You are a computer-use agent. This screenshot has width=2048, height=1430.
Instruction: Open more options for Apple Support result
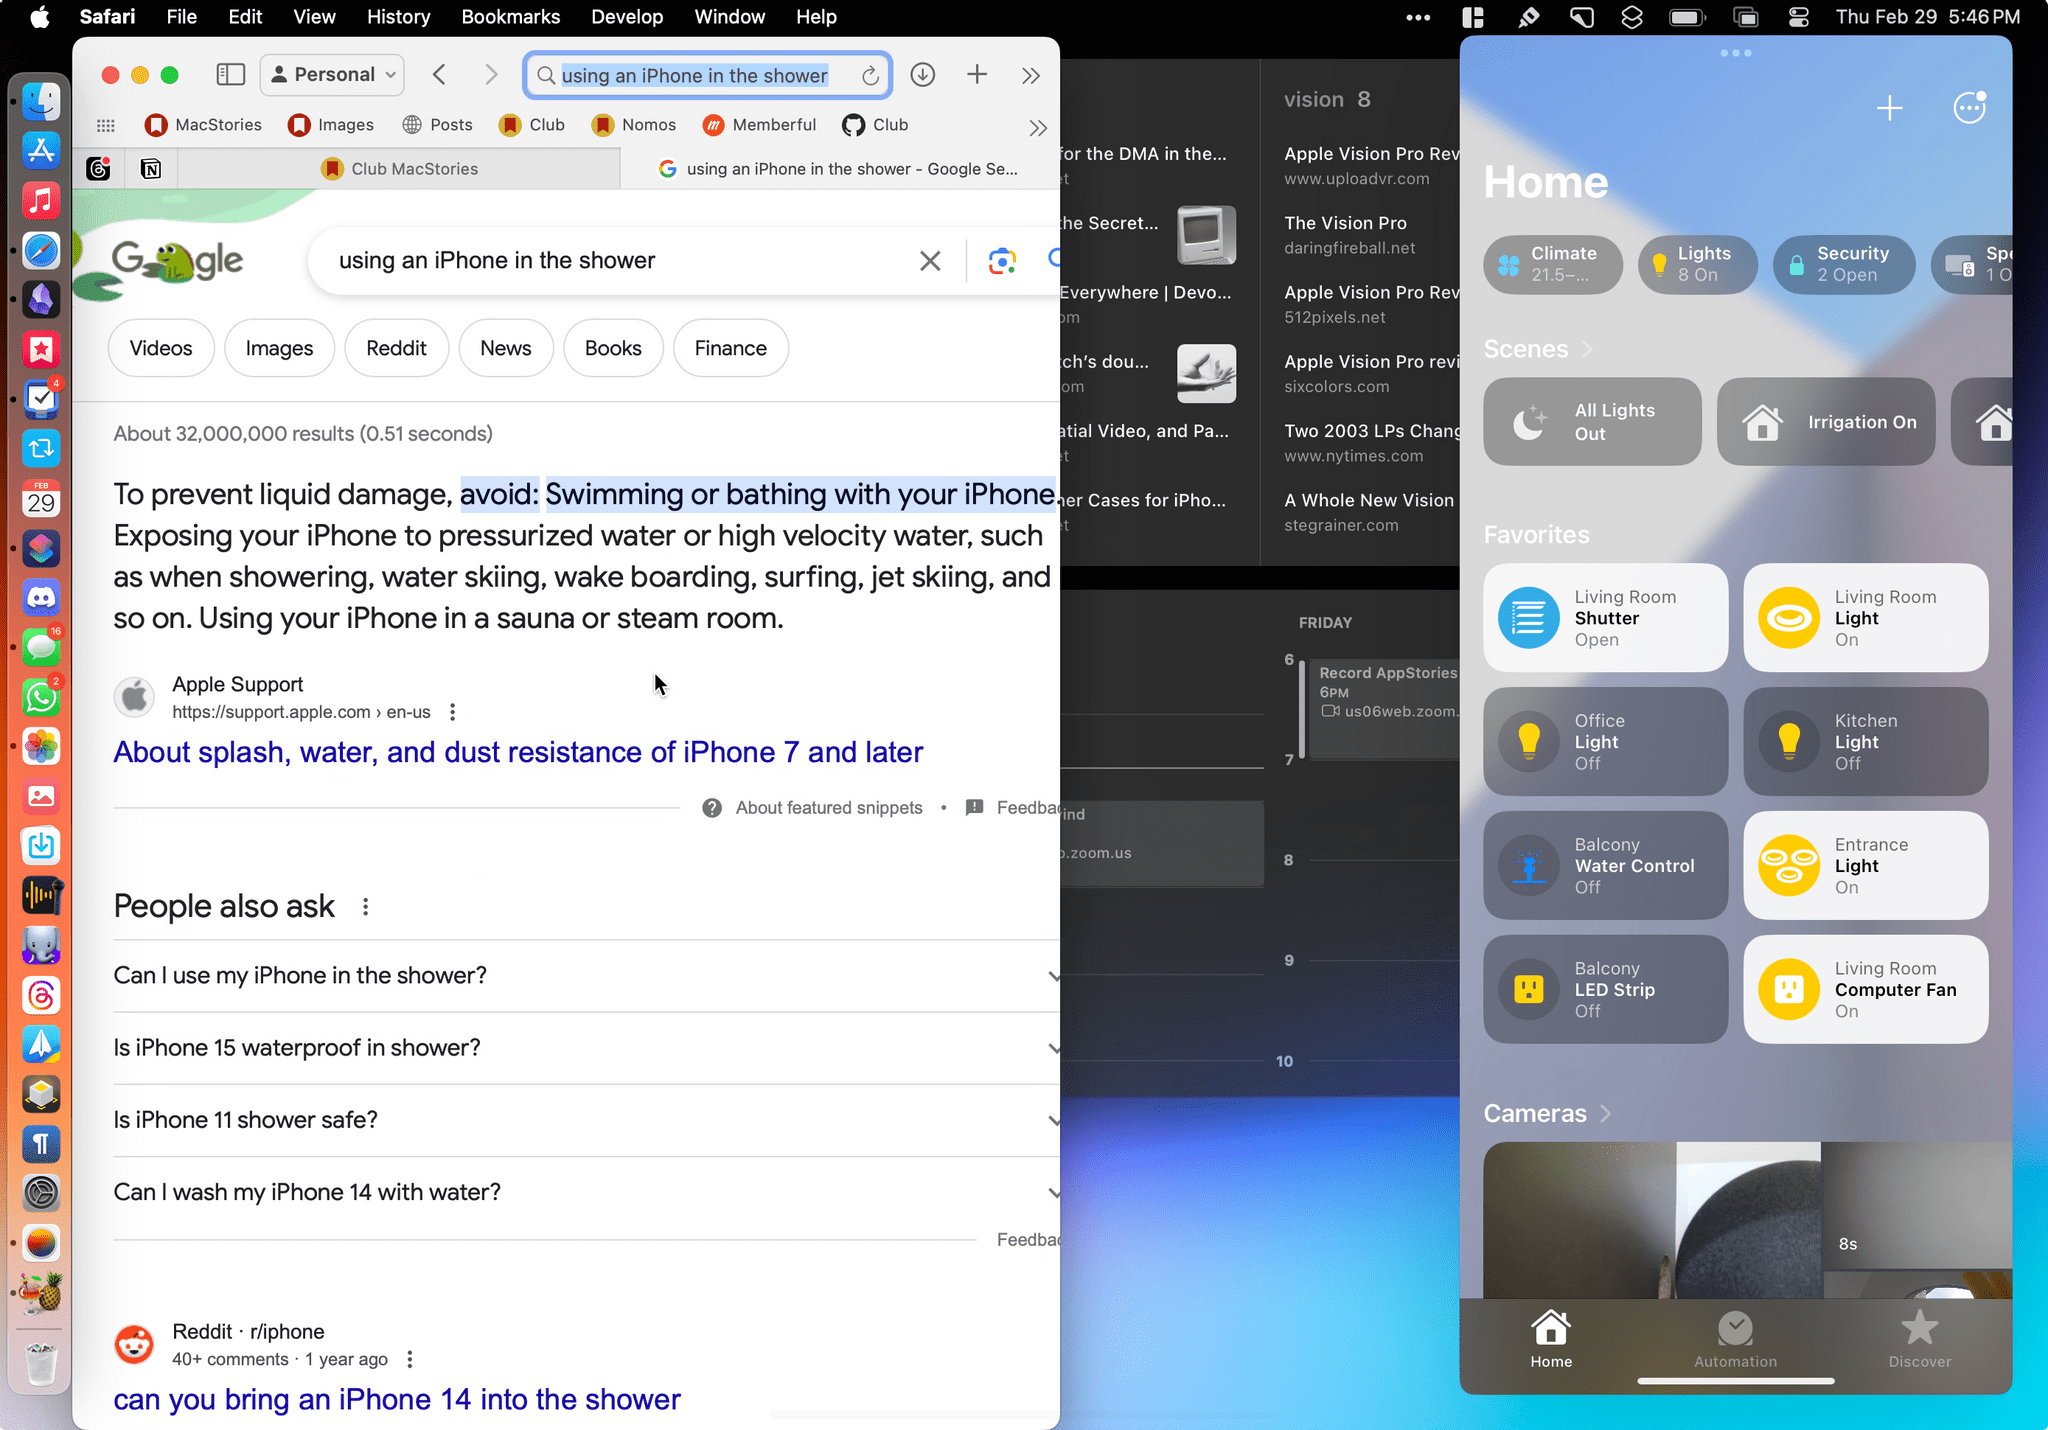[453, 712]
